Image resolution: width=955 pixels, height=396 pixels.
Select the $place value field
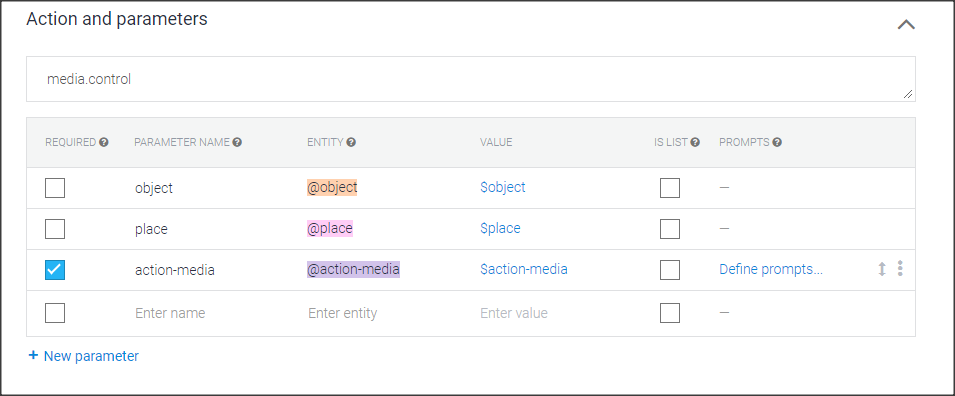tap(500, 228)
